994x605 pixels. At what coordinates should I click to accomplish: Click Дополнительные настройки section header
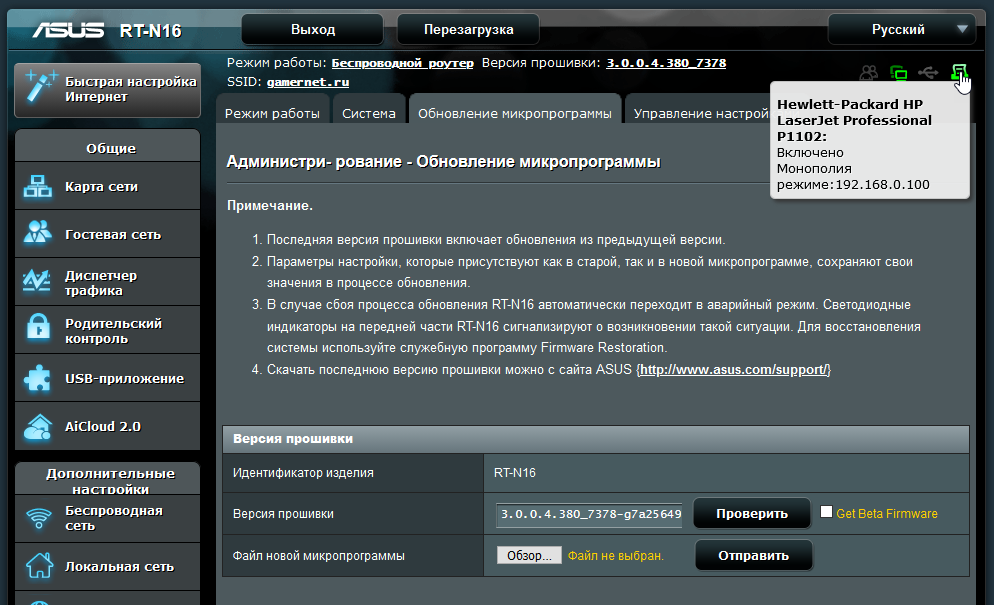pos(110,479)
